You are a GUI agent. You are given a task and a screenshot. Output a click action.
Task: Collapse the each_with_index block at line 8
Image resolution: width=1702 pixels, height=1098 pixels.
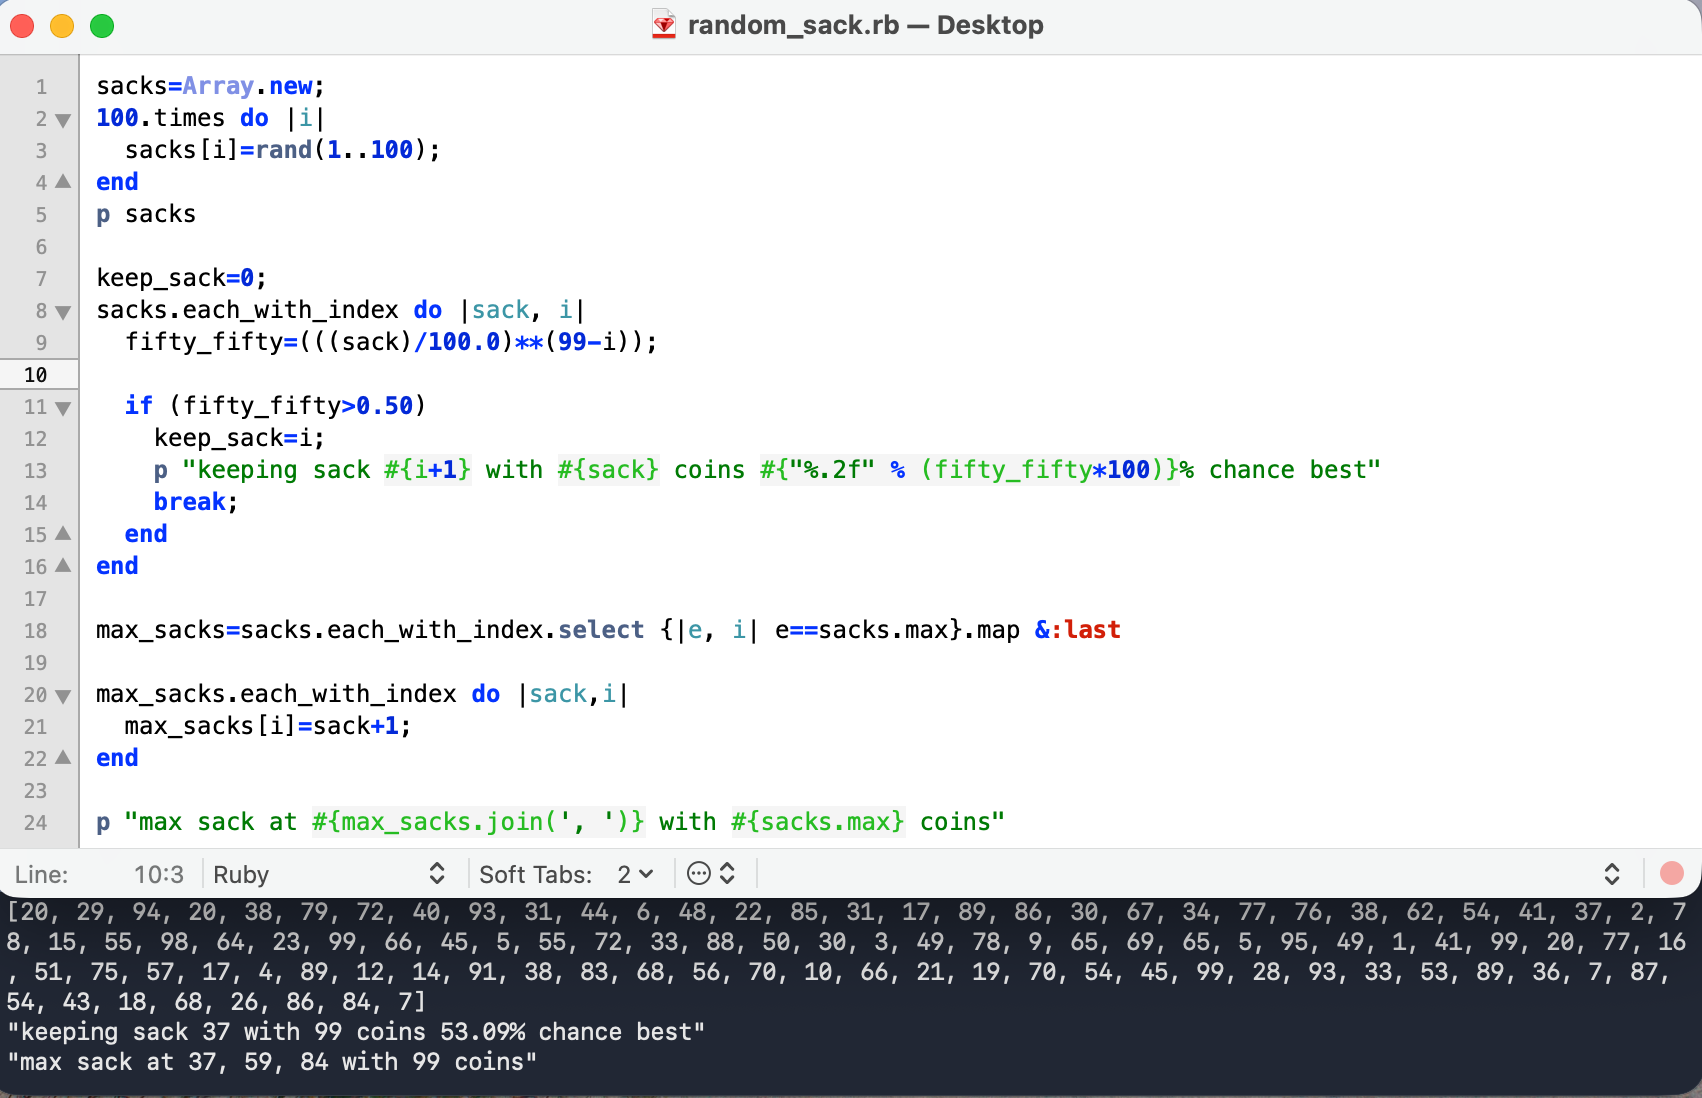[63, 312]
